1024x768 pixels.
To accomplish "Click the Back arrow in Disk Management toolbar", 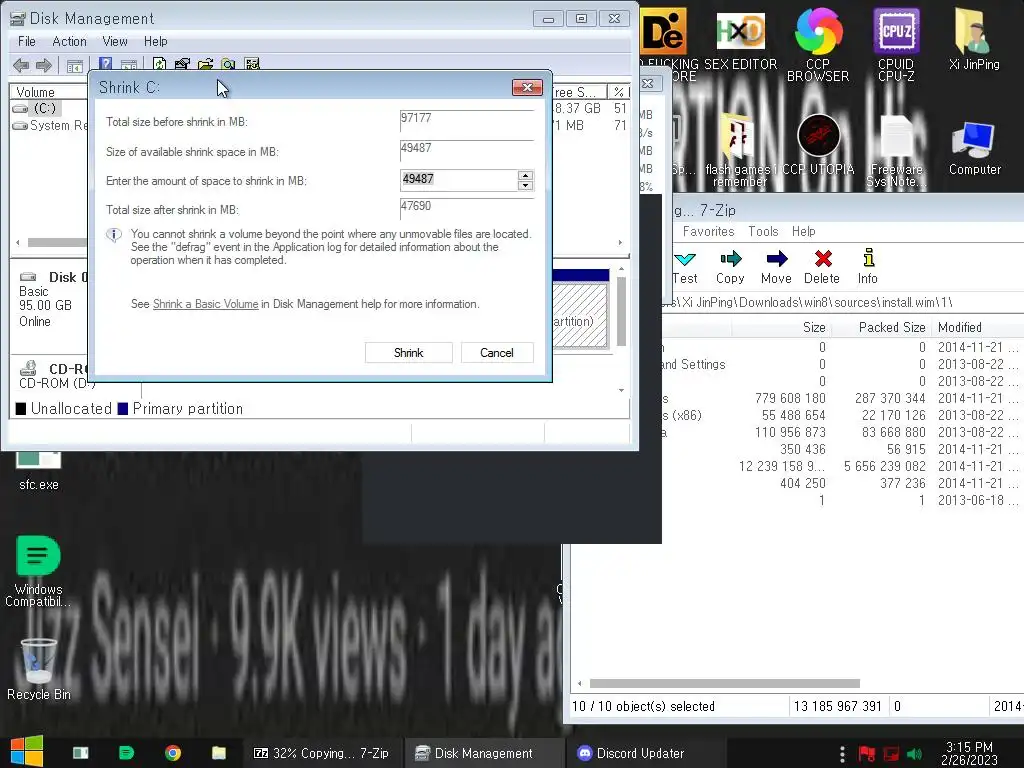I will click(21, 65).
